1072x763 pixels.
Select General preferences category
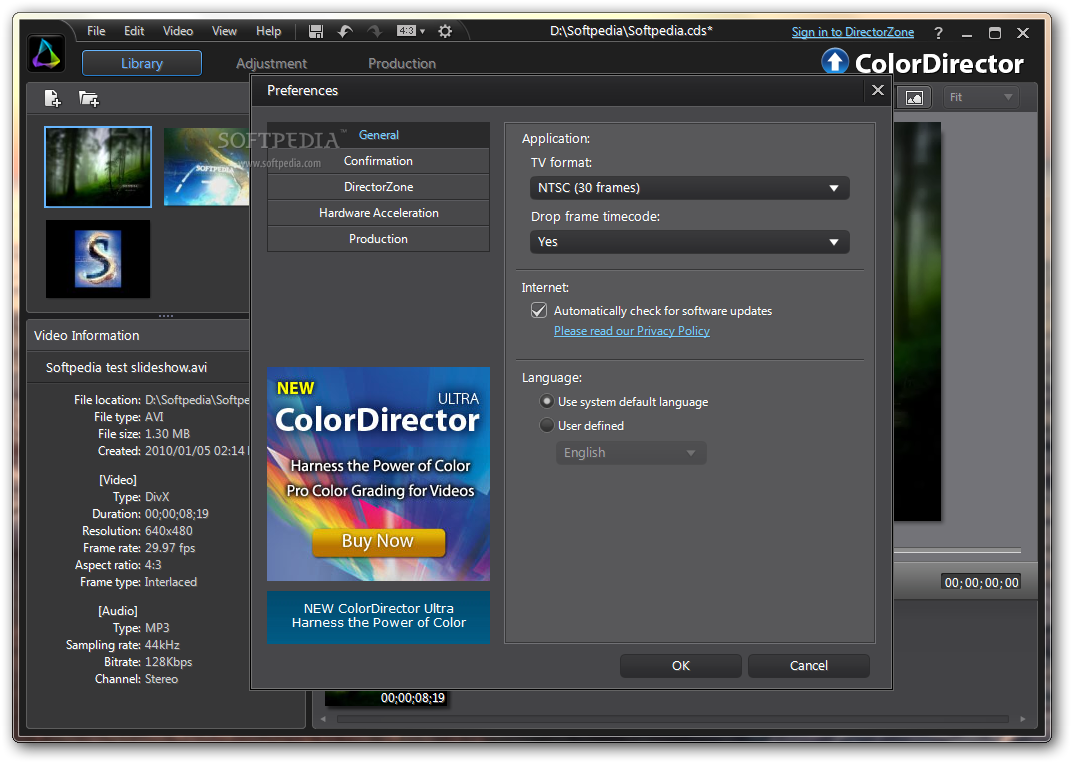(x=379, y=135)
